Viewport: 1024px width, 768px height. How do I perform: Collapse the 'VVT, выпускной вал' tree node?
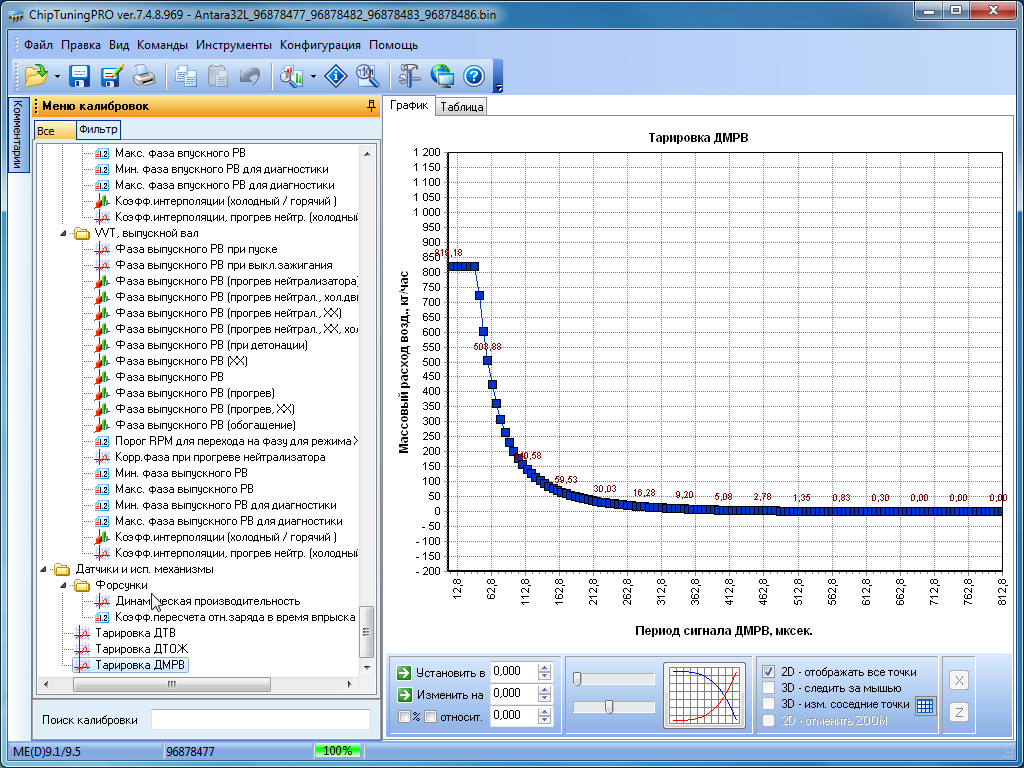[x=64, y=233]
